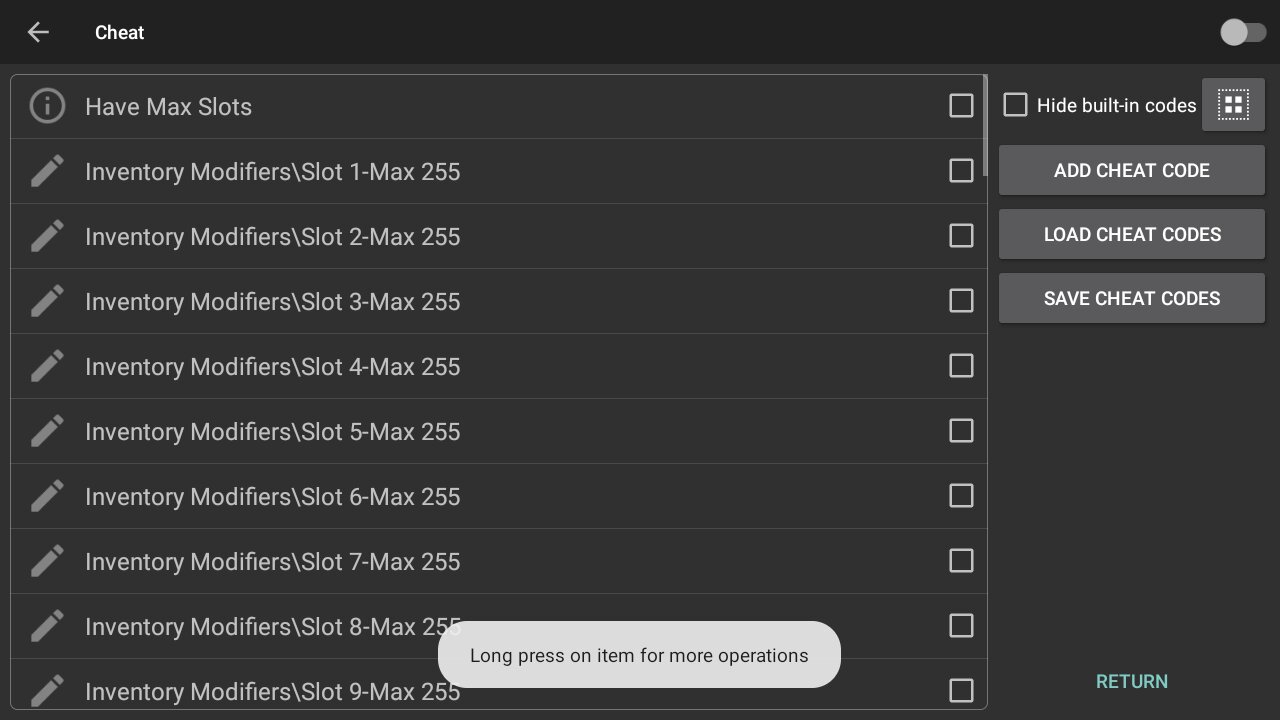Enable the Have Max Slots checkbox
The image size is (1280, 720).
point(961,105)
